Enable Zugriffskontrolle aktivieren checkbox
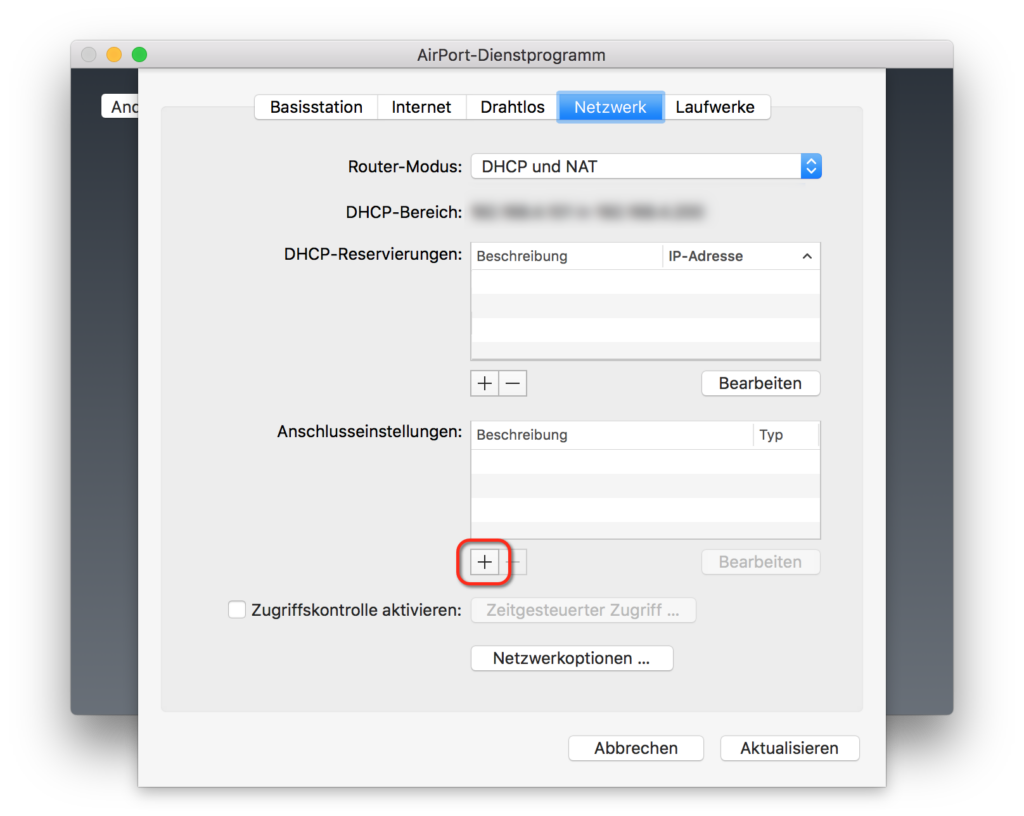 coord(237,610)
